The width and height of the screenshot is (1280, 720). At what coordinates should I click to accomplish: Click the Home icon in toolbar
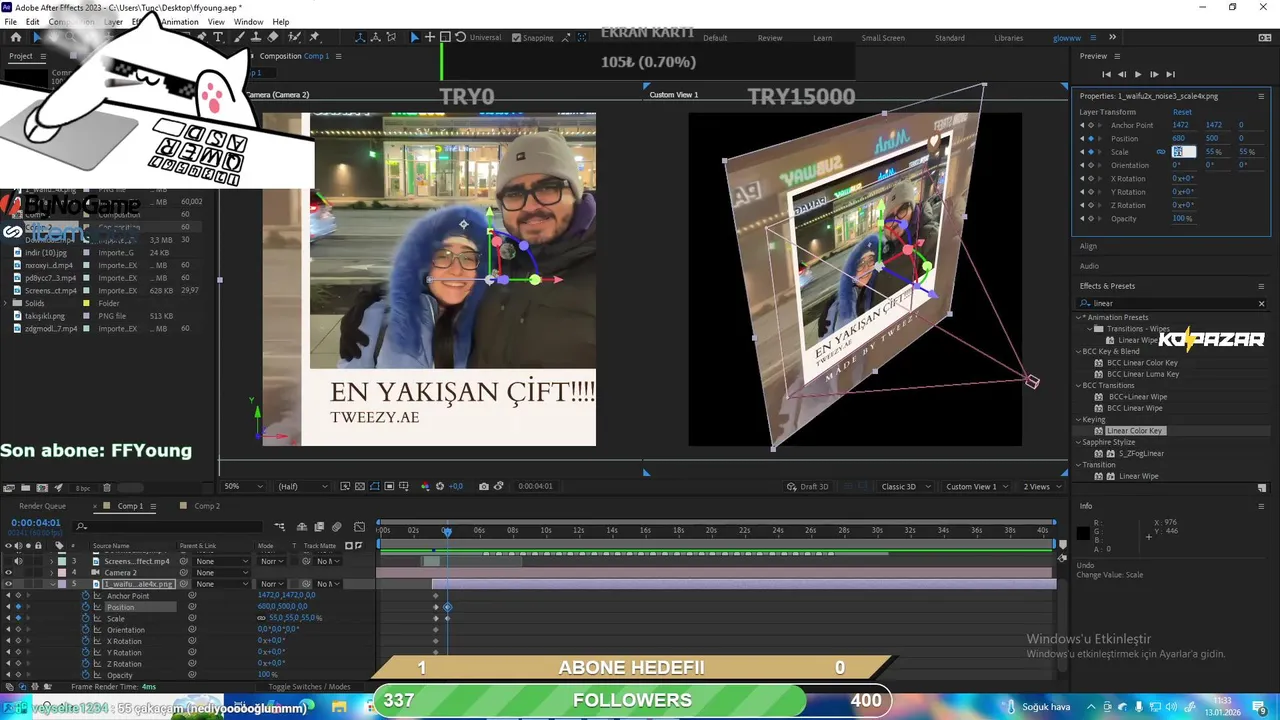16,37
